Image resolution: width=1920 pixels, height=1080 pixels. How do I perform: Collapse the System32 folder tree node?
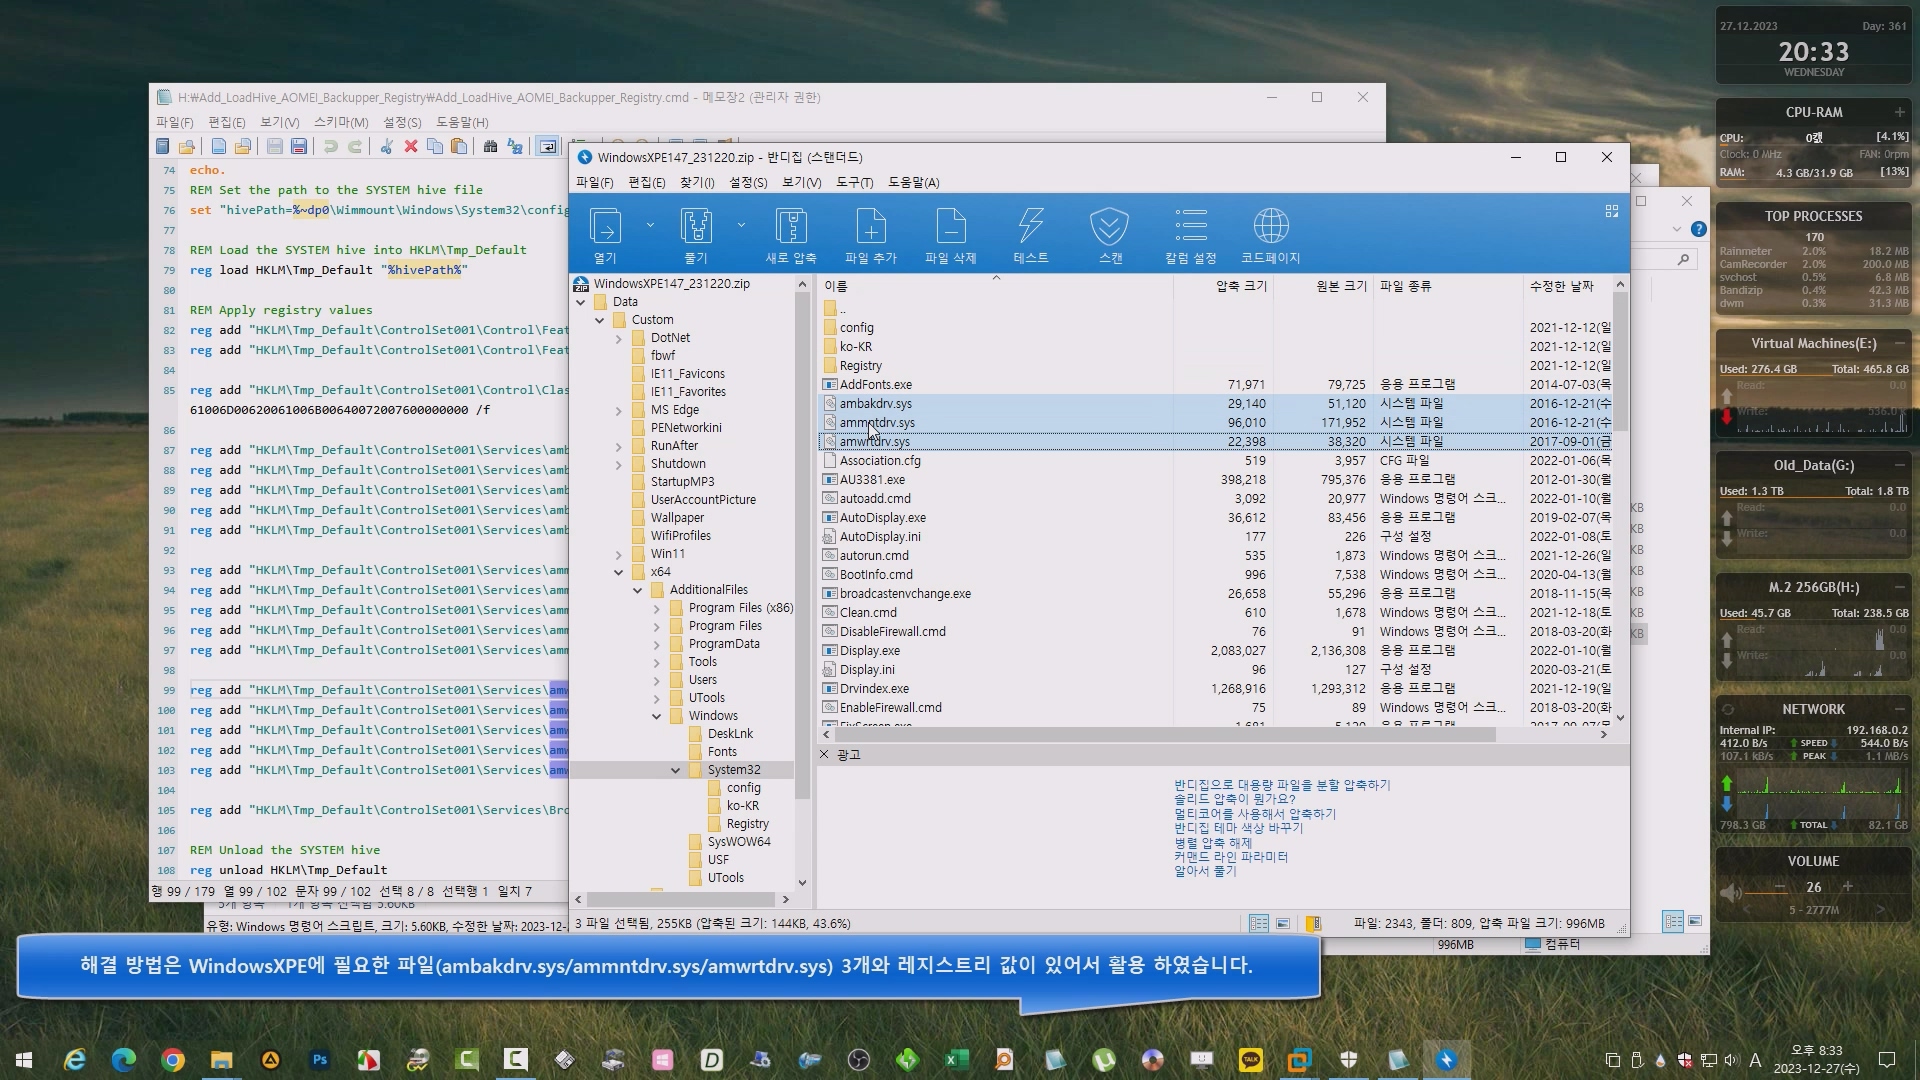click(675, 770)
